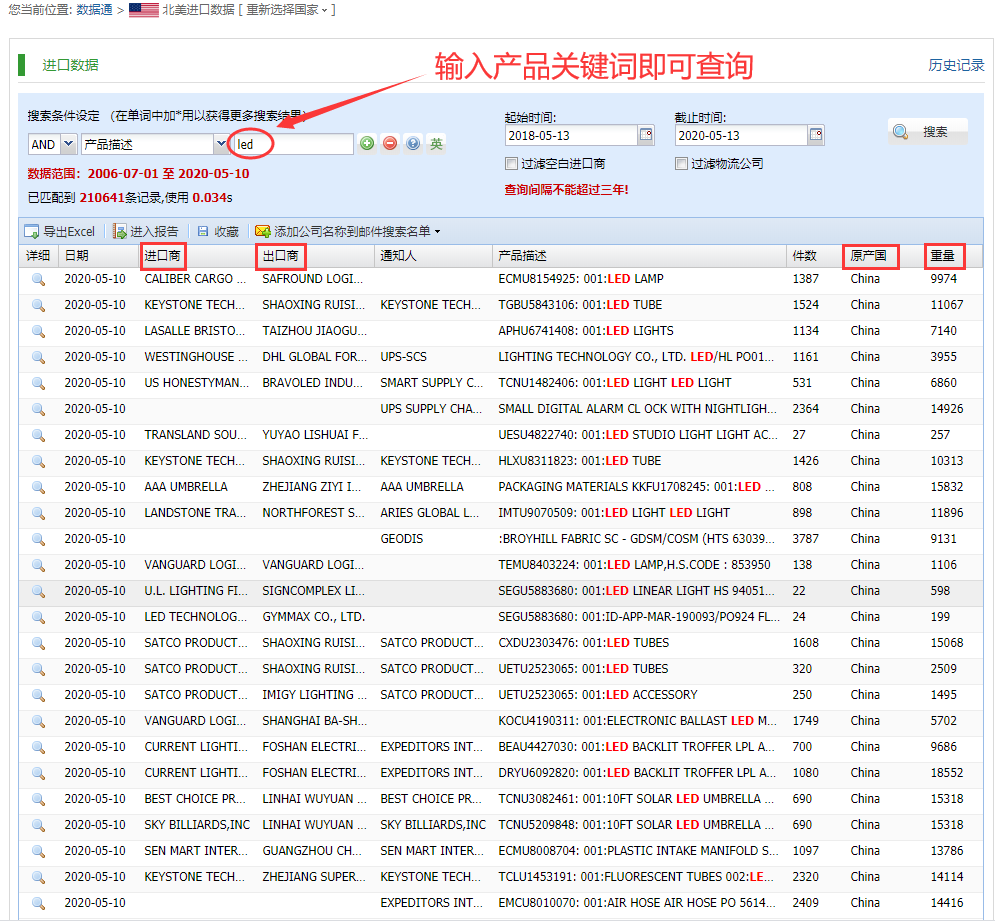Sort by 日期 column header

point(77,256)
